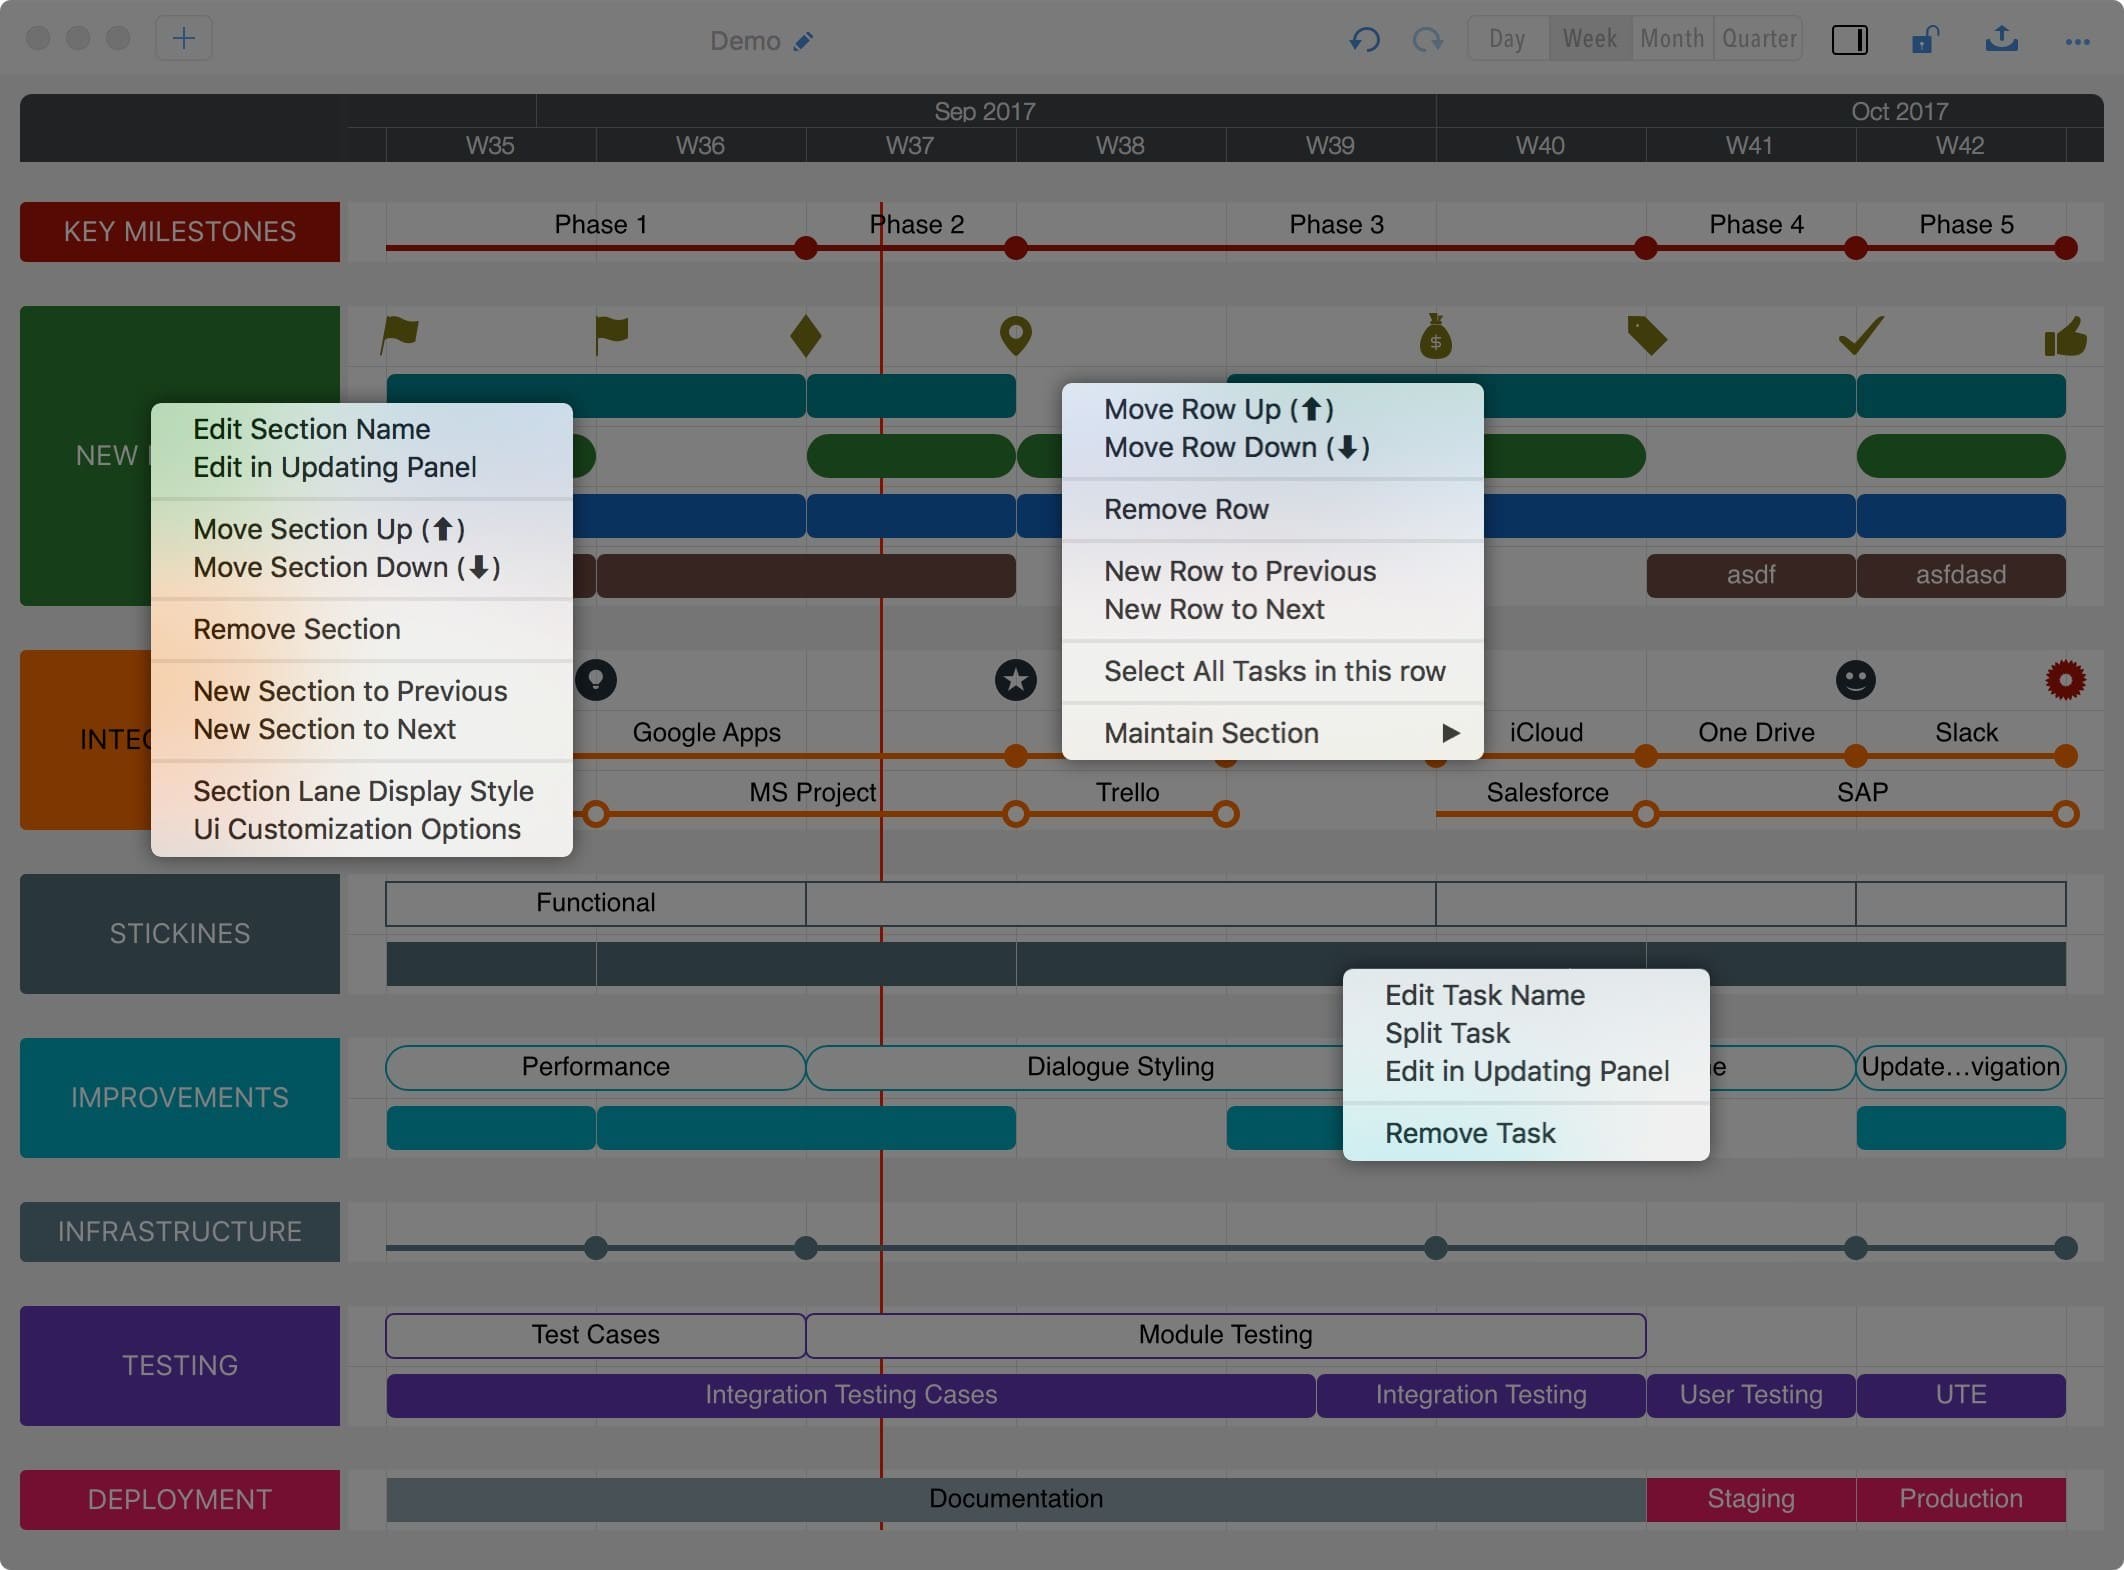This screenshot has height=1570, width=2124.
Task: Click the plus add button
Action: pyautogui.click(x=183, y=39)
